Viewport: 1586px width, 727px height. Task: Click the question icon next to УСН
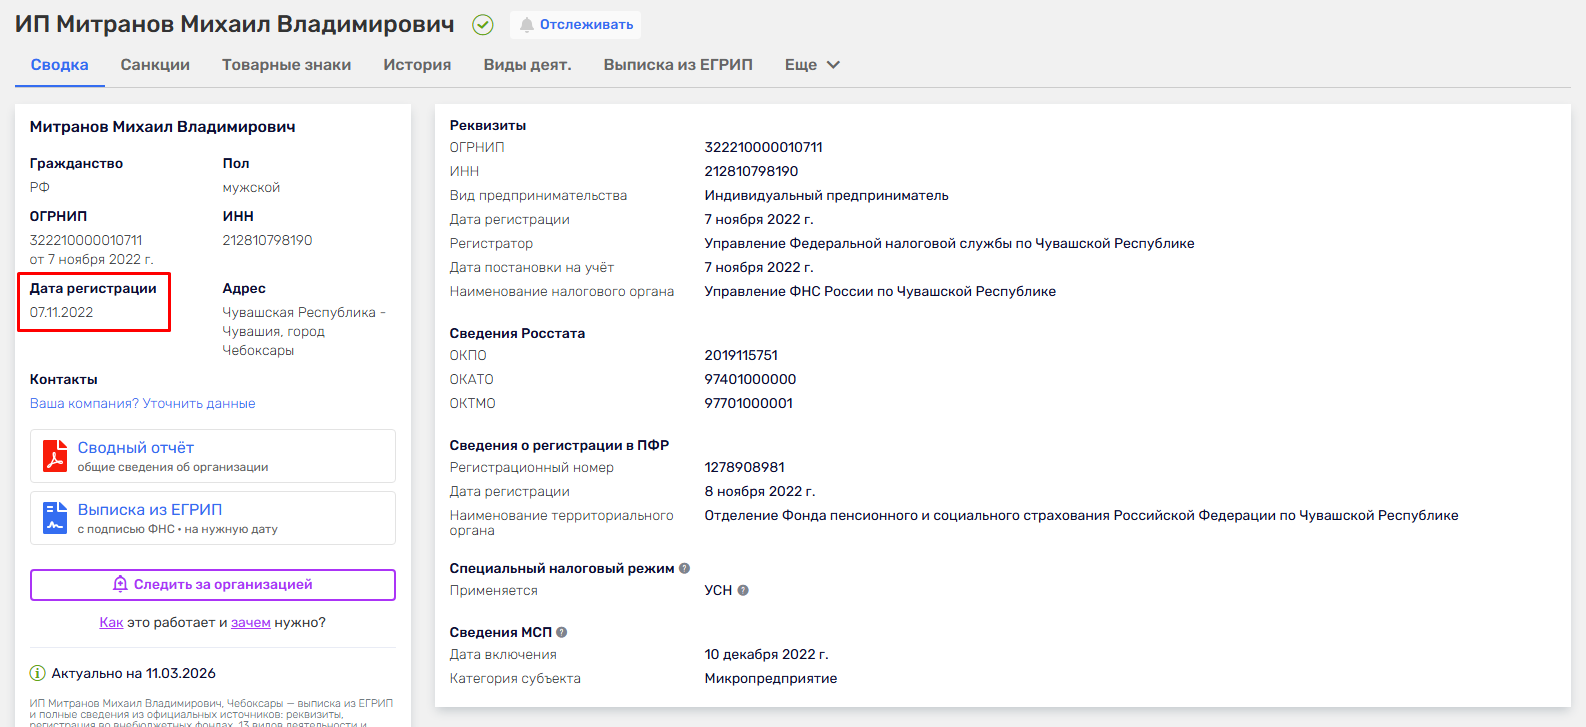pos(743,590)
